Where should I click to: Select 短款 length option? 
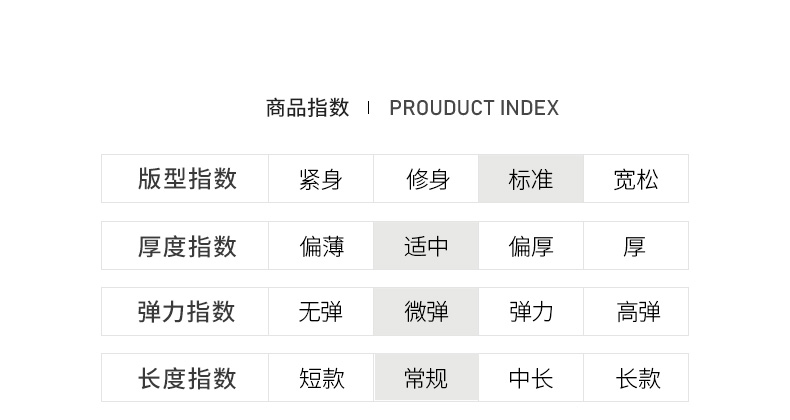321,378
